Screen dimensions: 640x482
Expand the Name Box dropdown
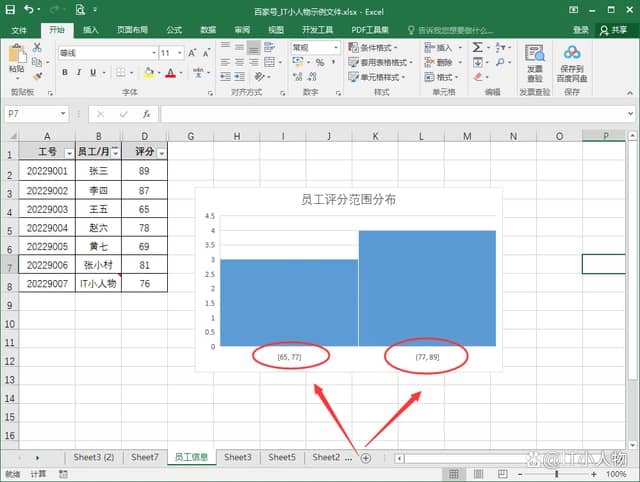coord(64,114)
